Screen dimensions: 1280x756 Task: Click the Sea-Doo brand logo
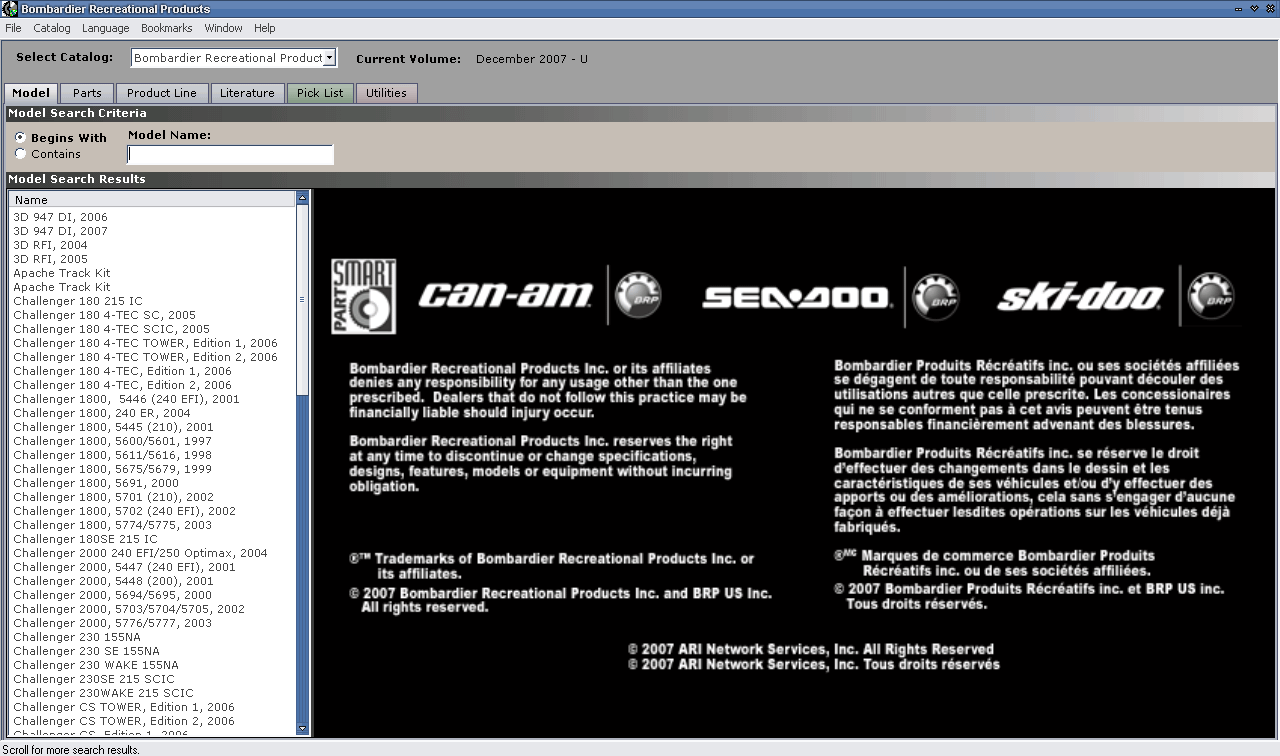tap(796, 297)
